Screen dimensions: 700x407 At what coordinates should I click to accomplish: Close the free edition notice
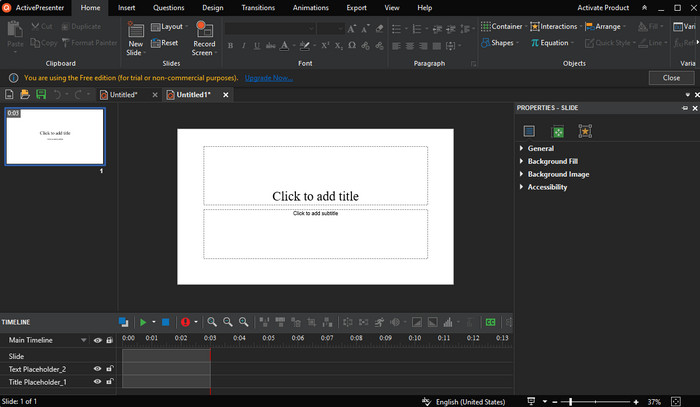(671, 78)
